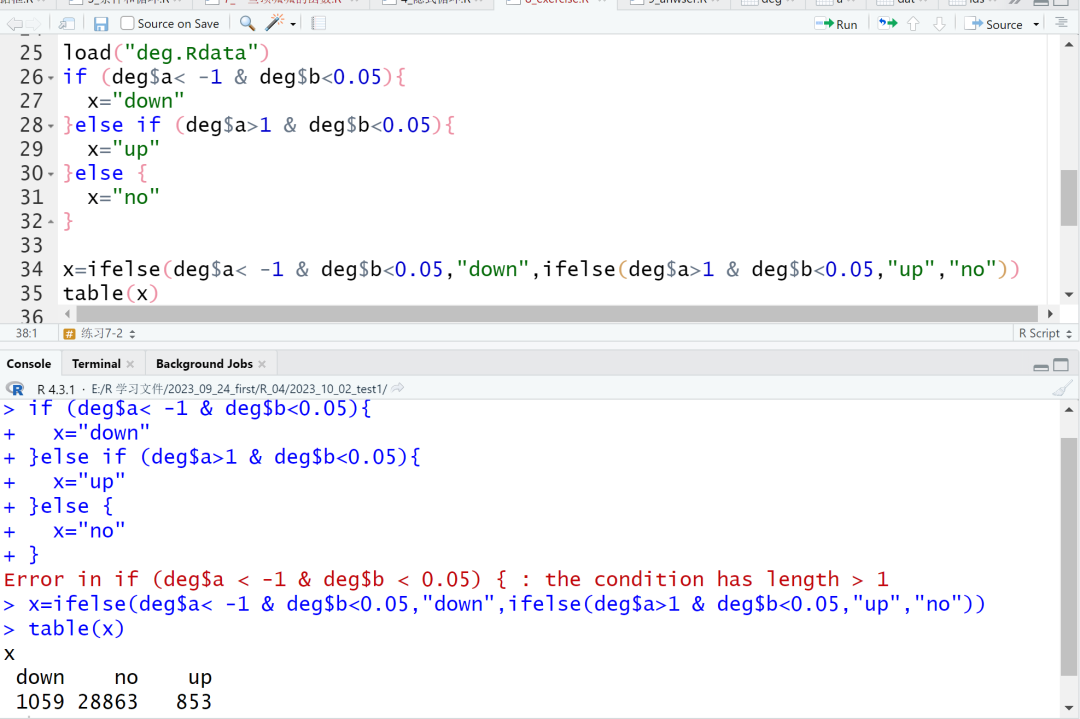Click the value 853 under up
Viewport: 1080px width, 719px height.
pyautogui.click(x=194, y=702)
